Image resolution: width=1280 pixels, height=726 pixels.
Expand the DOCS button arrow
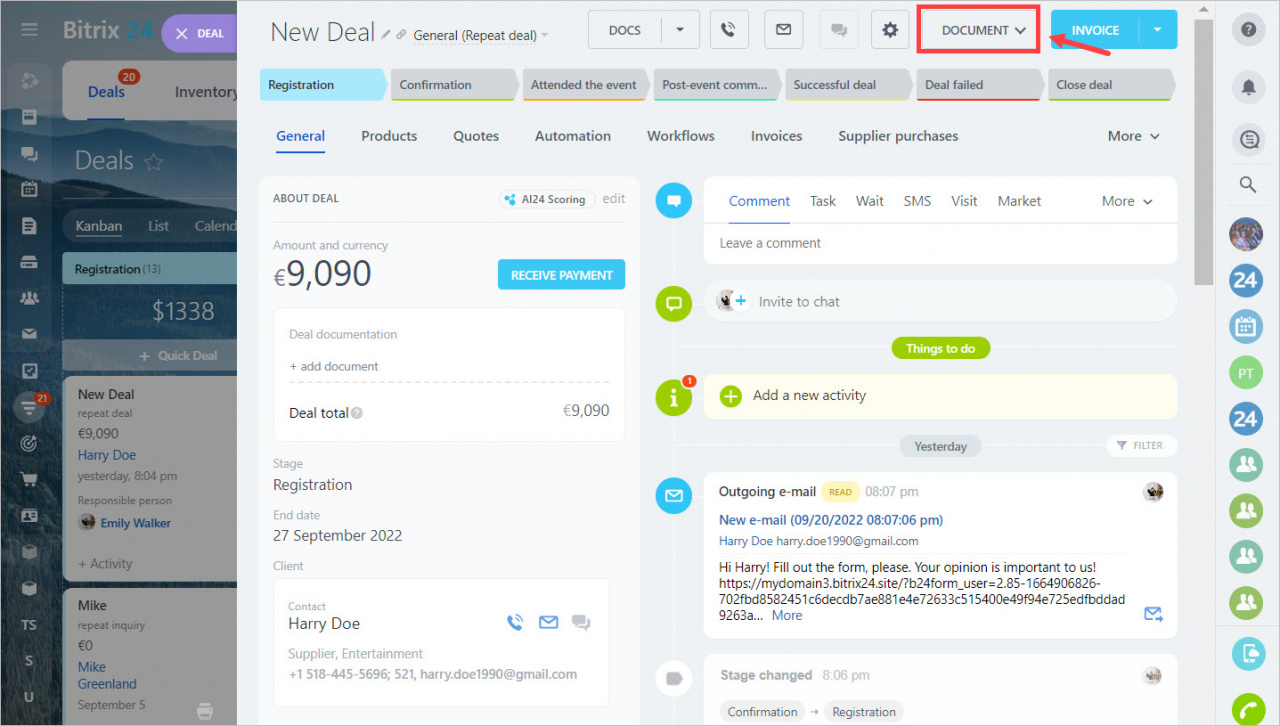coord(680,30)
